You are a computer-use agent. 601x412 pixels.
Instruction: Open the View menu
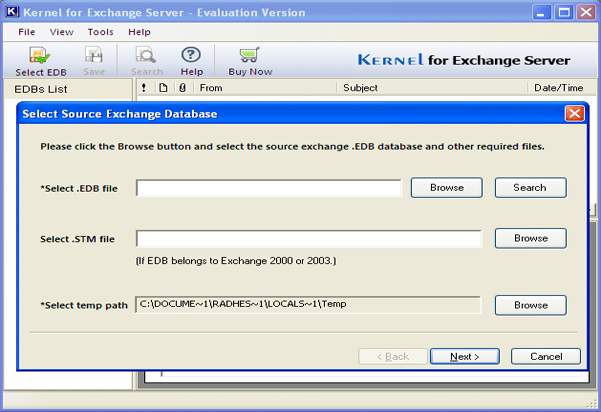61,32
